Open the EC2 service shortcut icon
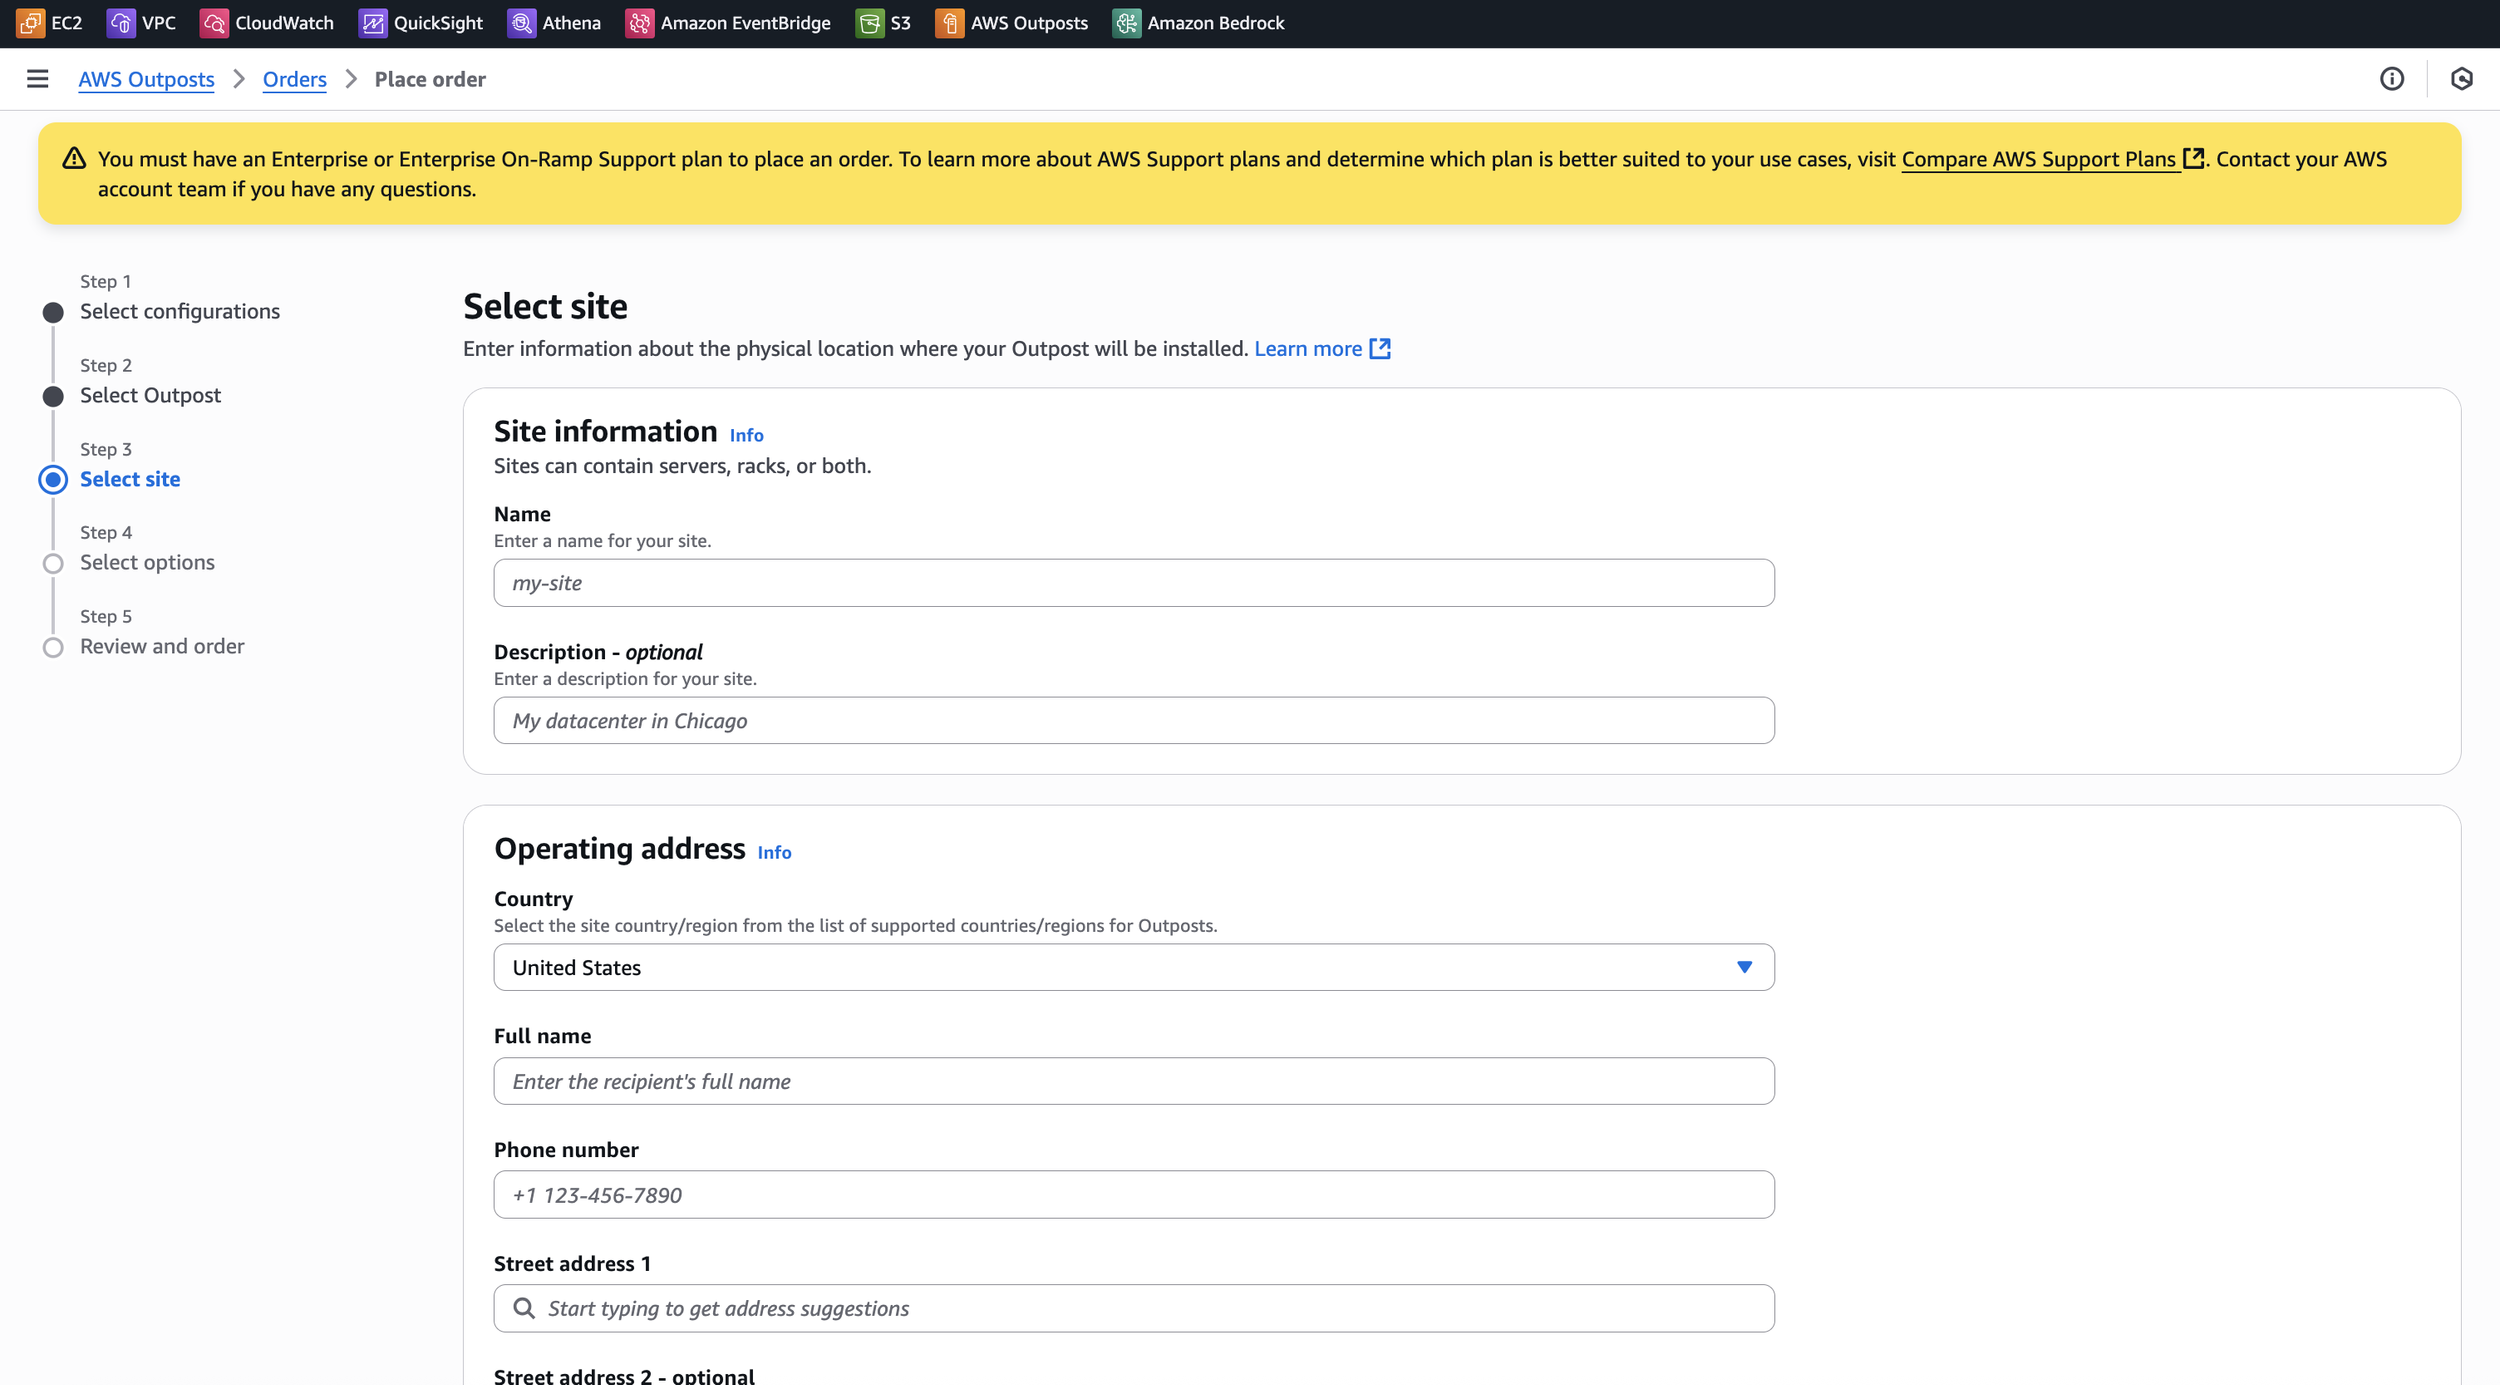The image size is (2500, 1385). pos(30,23)
